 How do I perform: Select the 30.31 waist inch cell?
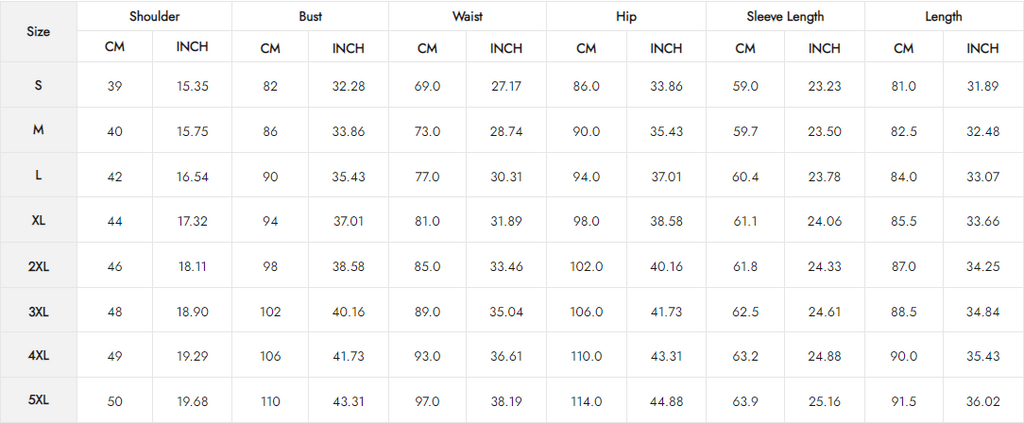tap(506, 176)
